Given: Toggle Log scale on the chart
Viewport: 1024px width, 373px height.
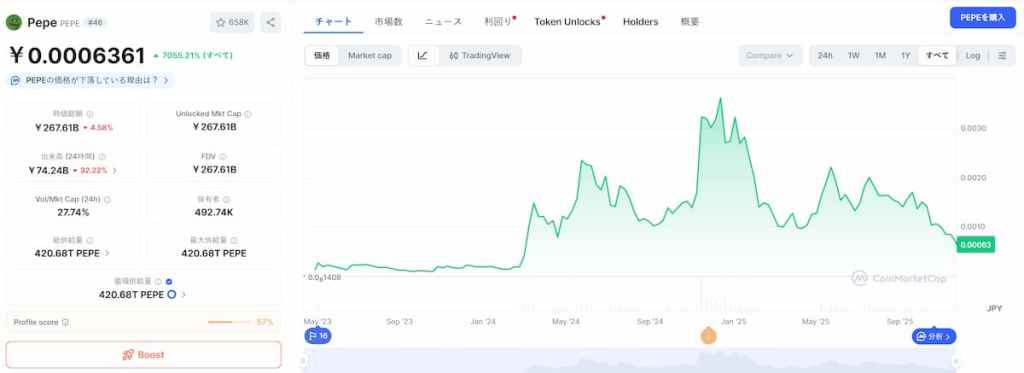Looking at the screenshot, I should coord(973,56).
